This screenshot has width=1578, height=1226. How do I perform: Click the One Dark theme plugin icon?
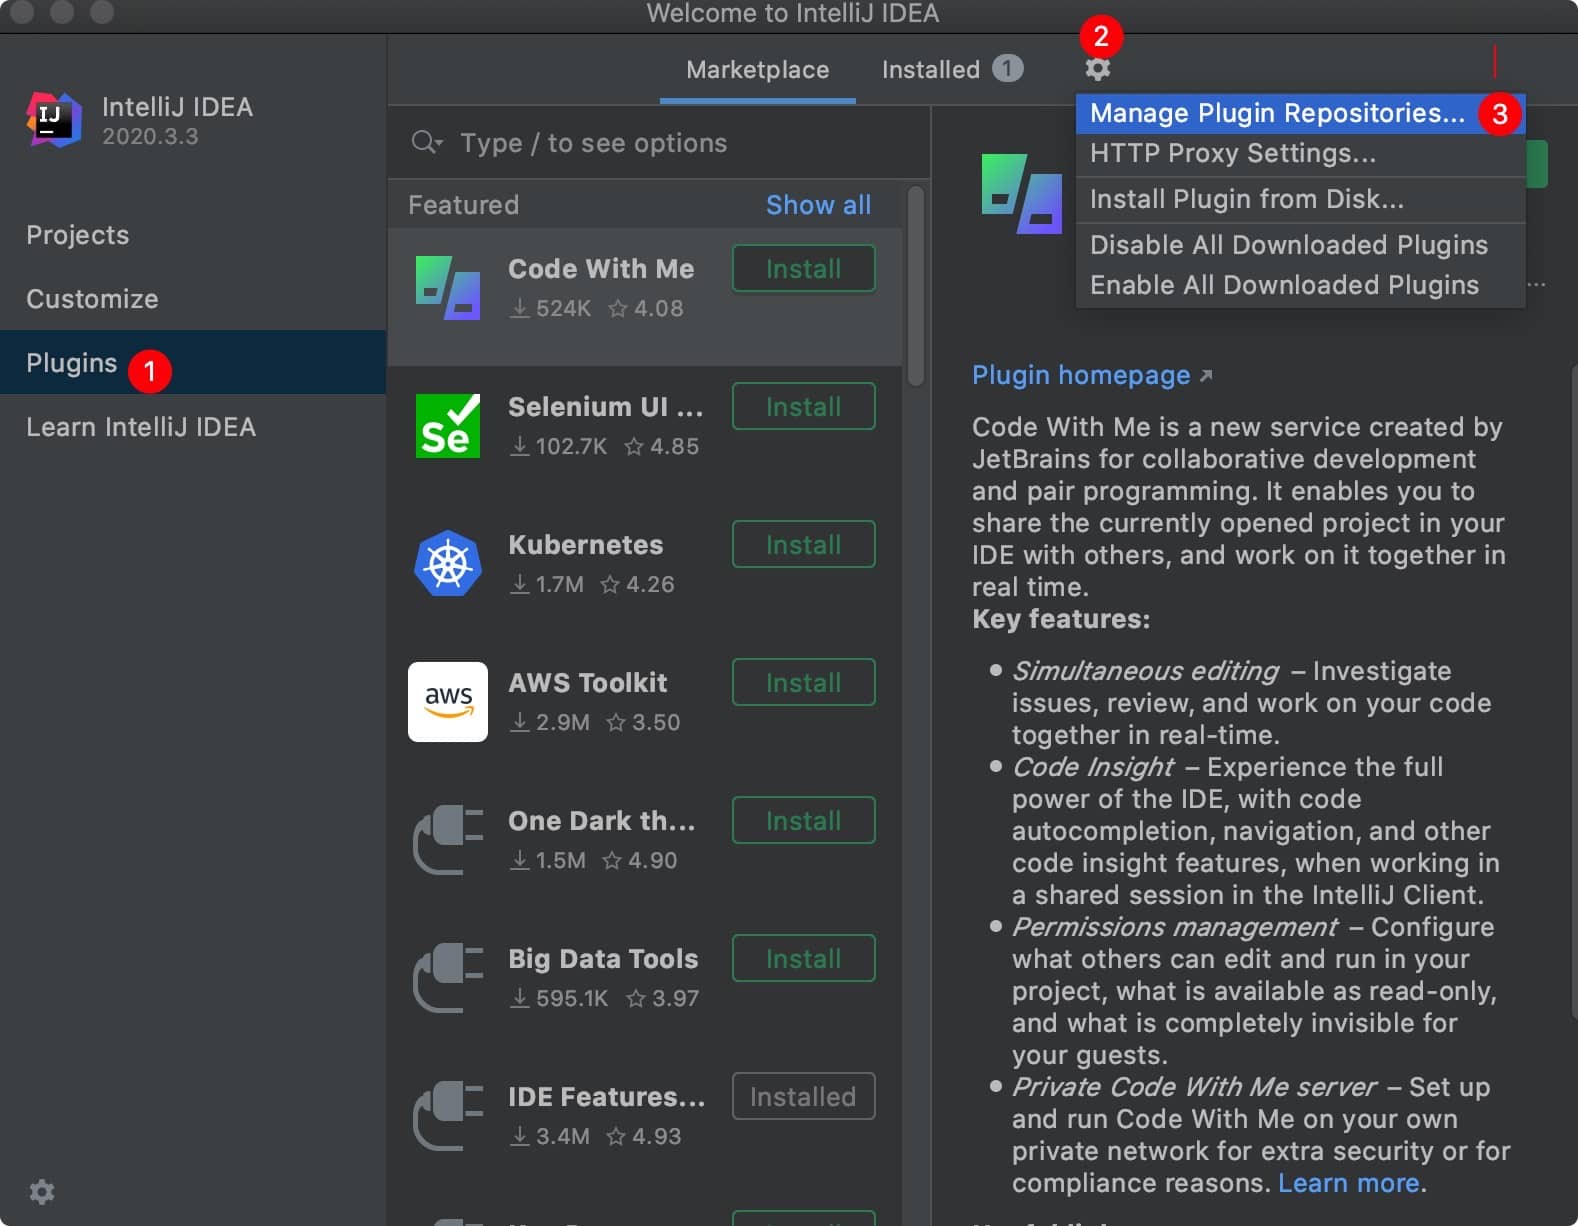[447, 840]
